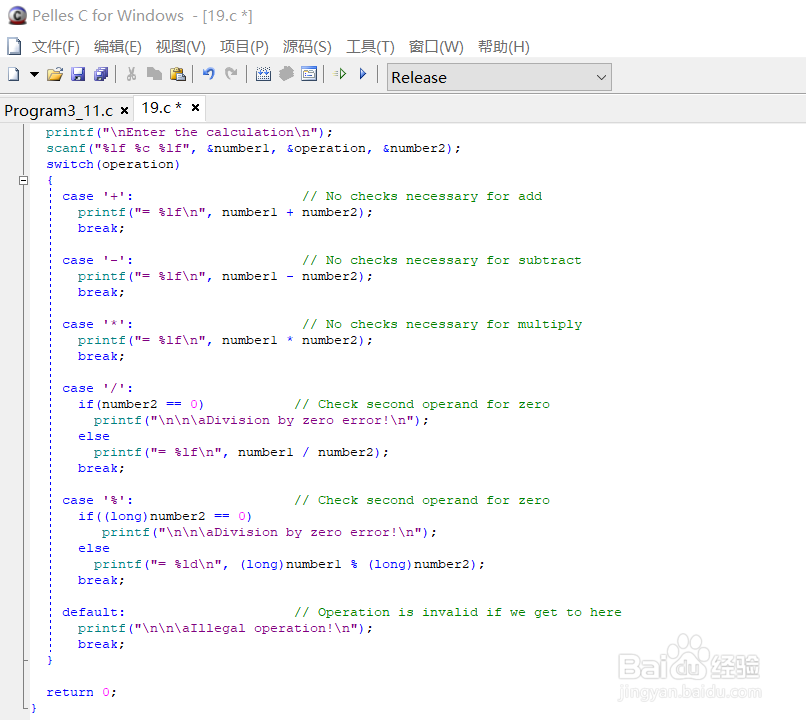Close the Program3_11.c tab
This screenshot has width=806, height=720.
point(124,110)
